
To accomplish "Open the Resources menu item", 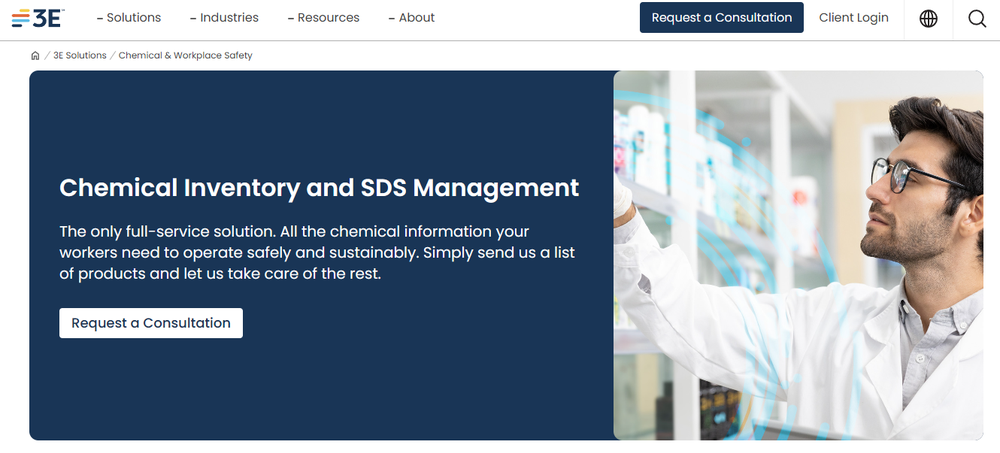I will point(329,18).
